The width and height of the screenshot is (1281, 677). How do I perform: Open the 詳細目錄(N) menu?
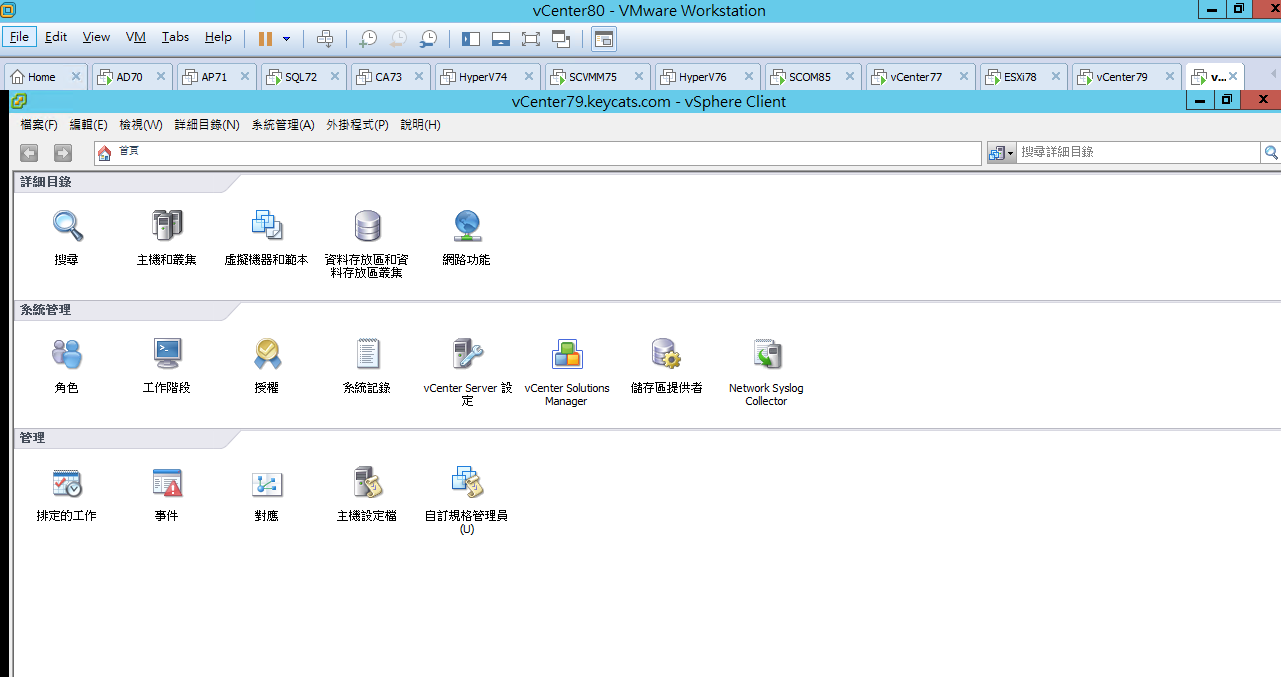[207, 125]
